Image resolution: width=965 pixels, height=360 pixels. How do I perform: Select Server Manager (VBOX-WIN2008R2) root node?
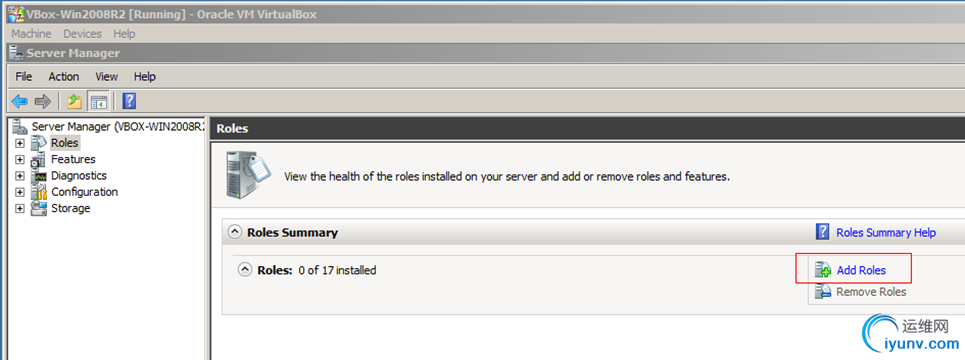click(x=118, y=127)
